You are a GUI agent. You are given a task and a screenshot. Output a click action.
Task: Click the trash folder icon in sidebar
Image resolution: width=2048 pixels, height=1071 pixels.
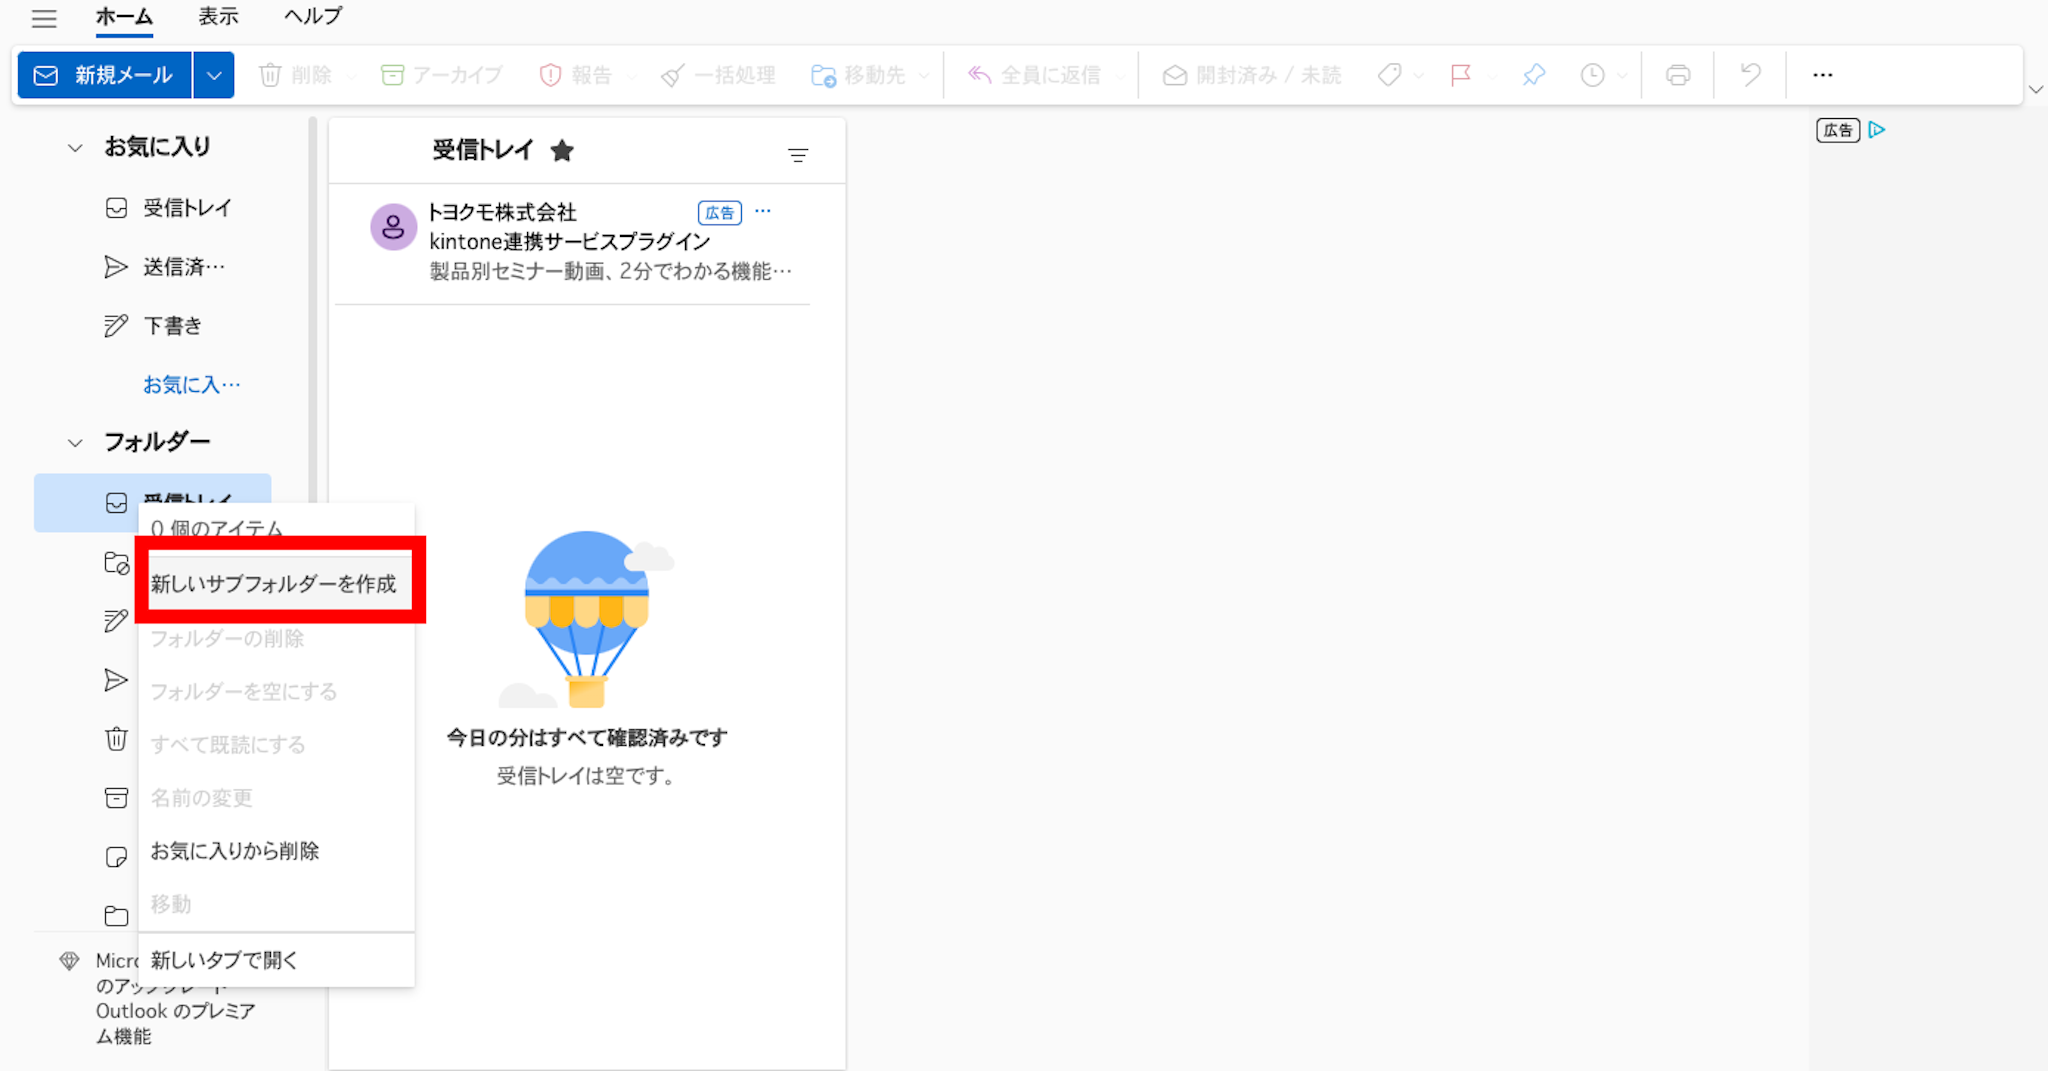(x=116, y=739)
